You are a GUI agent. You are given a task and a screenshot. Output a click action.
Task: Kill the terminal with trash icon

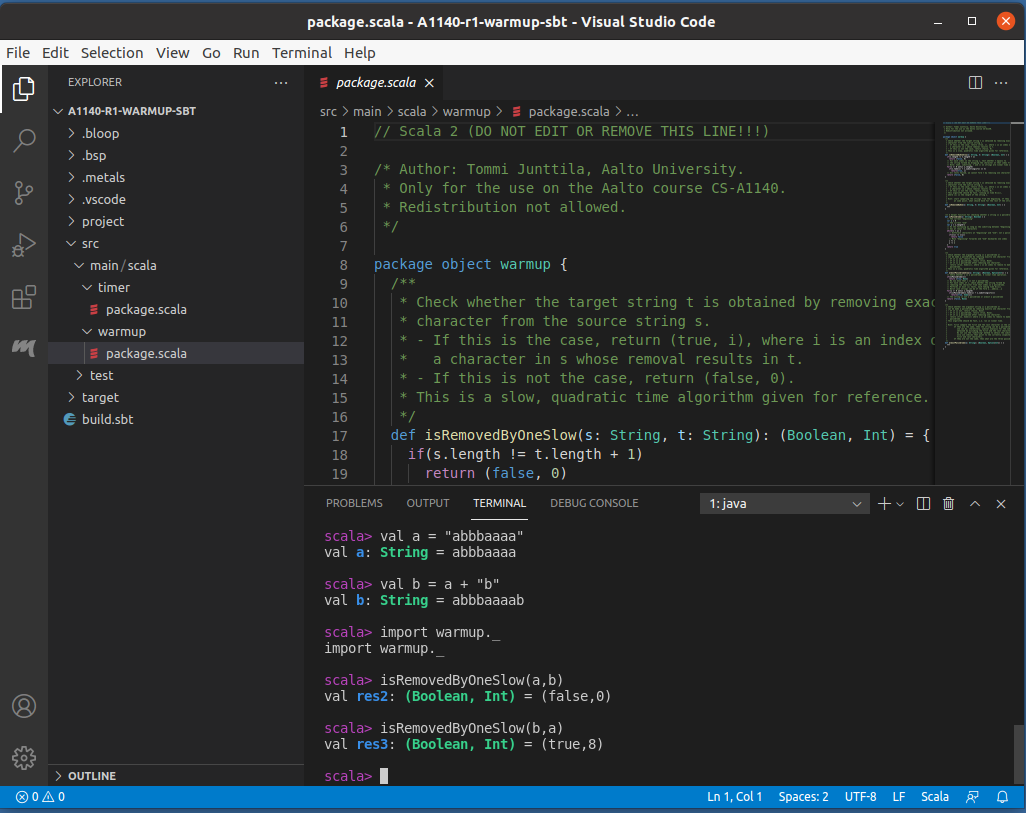[x=949, y=504]
